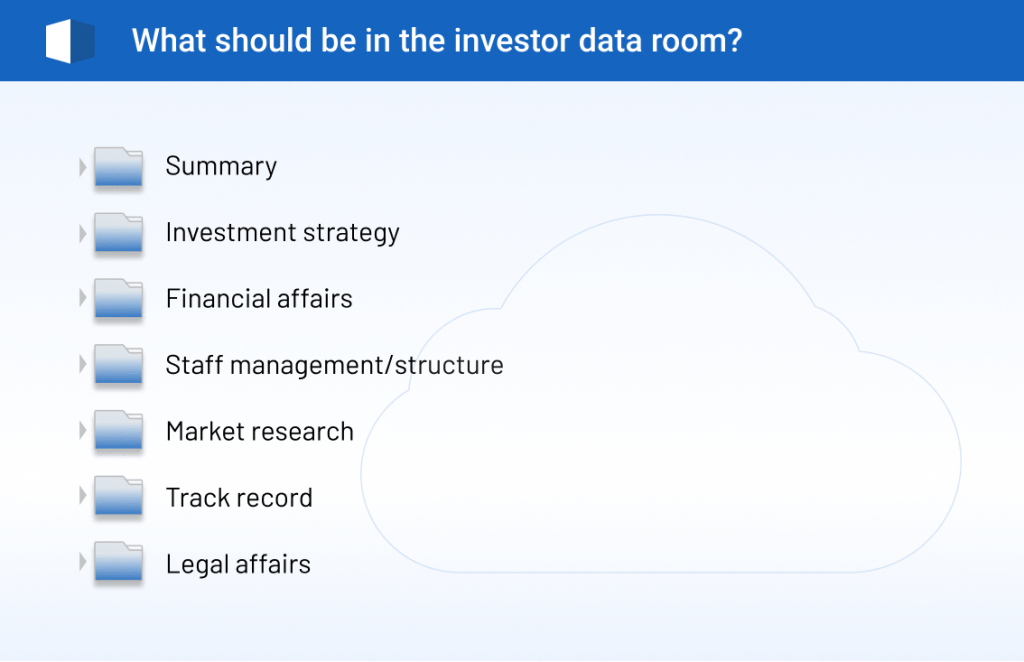Expand the Track record folder arrow

(x=83, y=497)
